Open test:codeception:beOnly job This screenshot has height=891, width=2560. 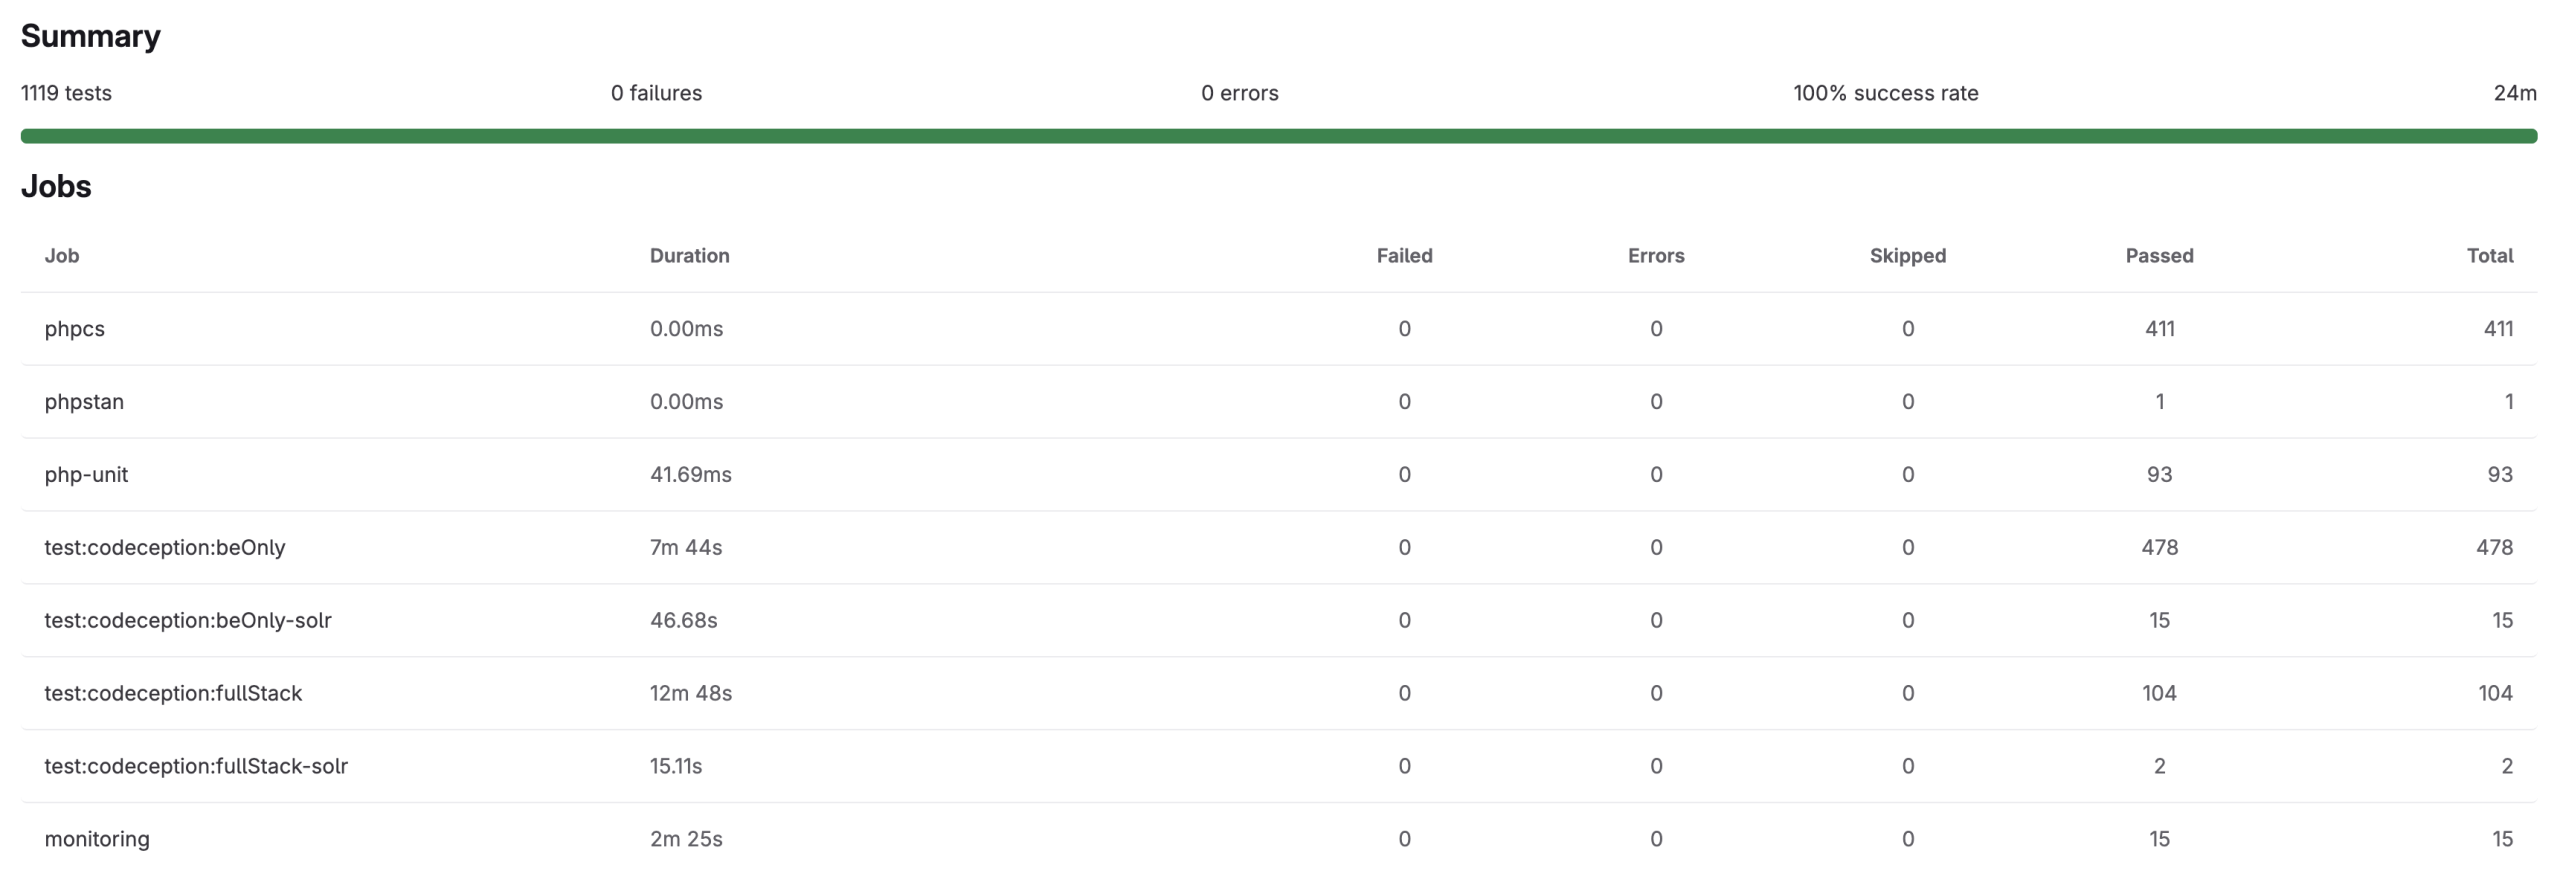[x=165, y=548]
